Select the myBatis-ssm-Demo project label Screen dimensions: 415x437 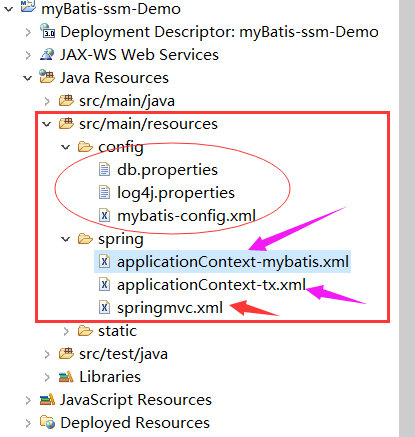[111, 9]
